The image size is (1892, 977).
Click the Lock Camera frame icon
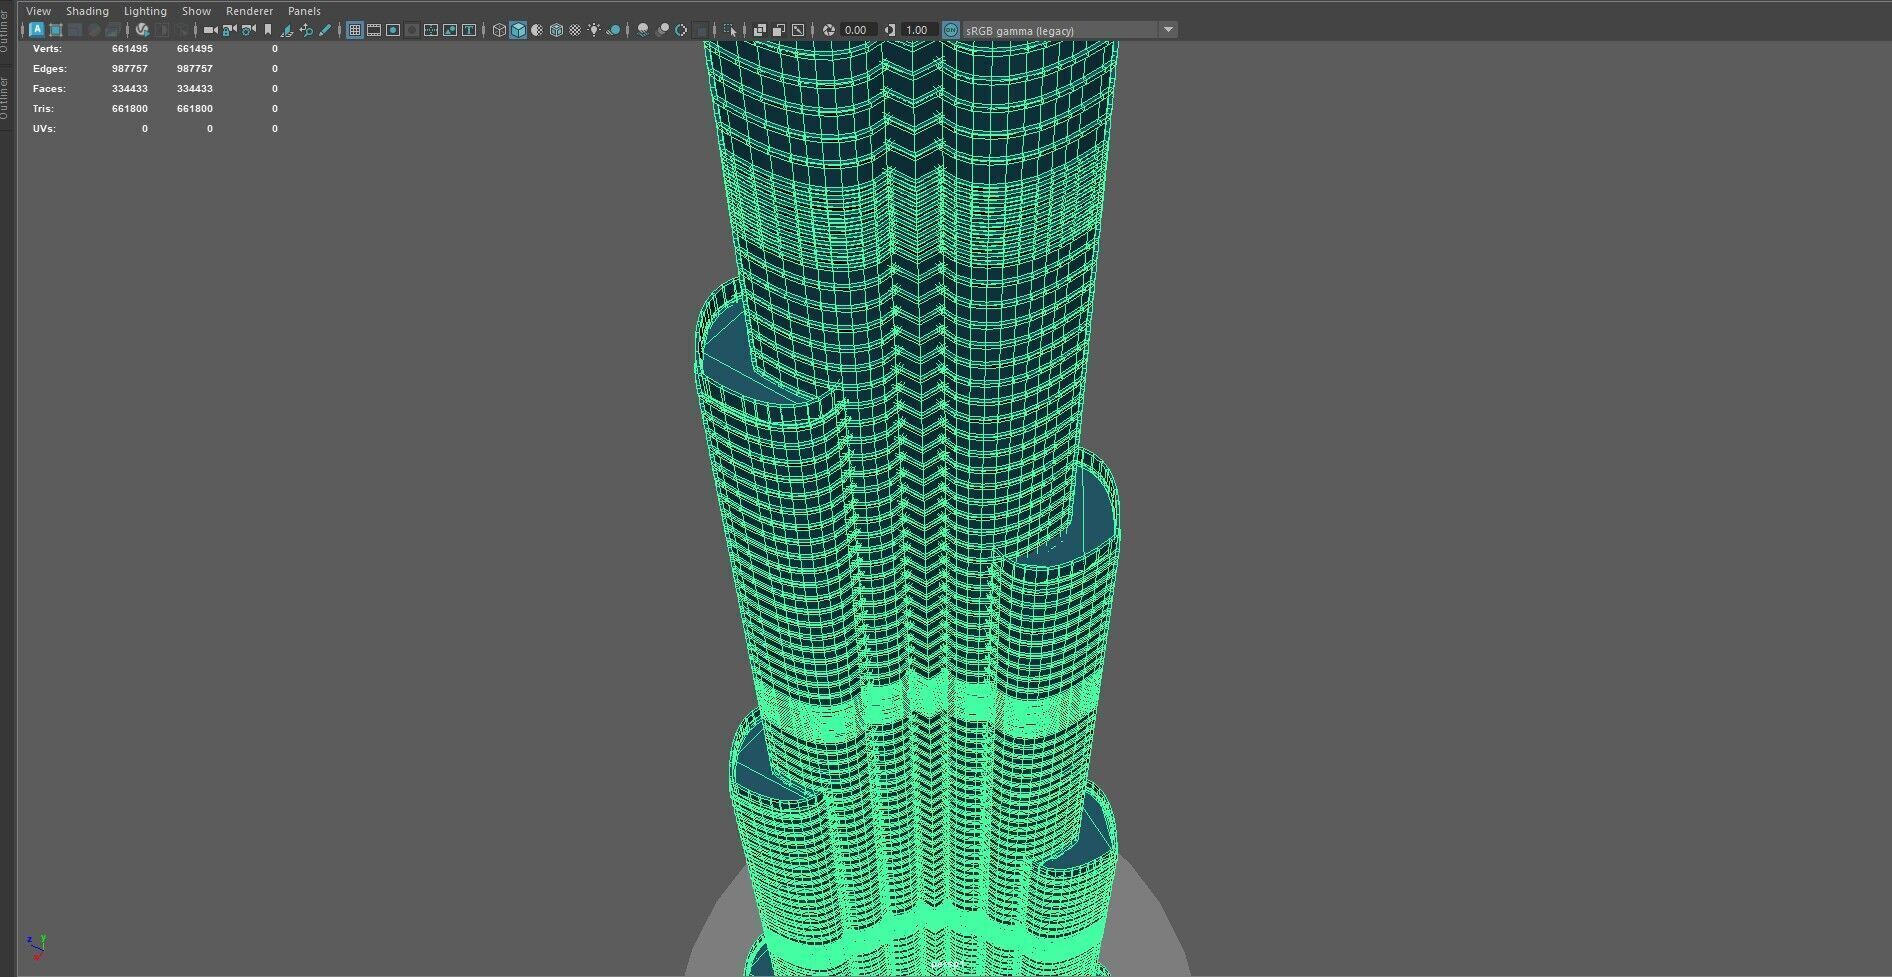pos(56,30)
